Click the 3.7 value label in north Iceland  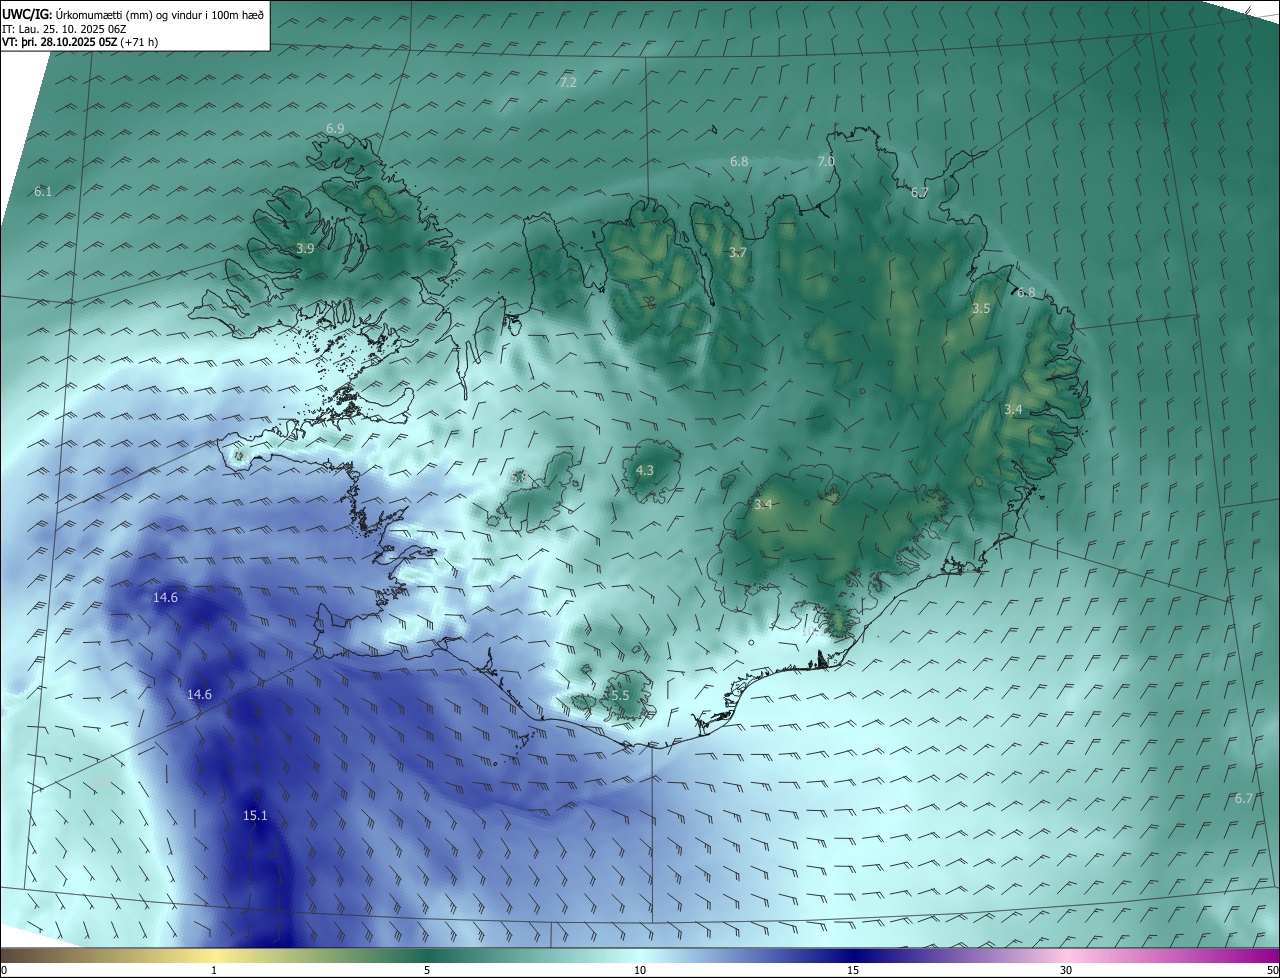tap(738, 253)
